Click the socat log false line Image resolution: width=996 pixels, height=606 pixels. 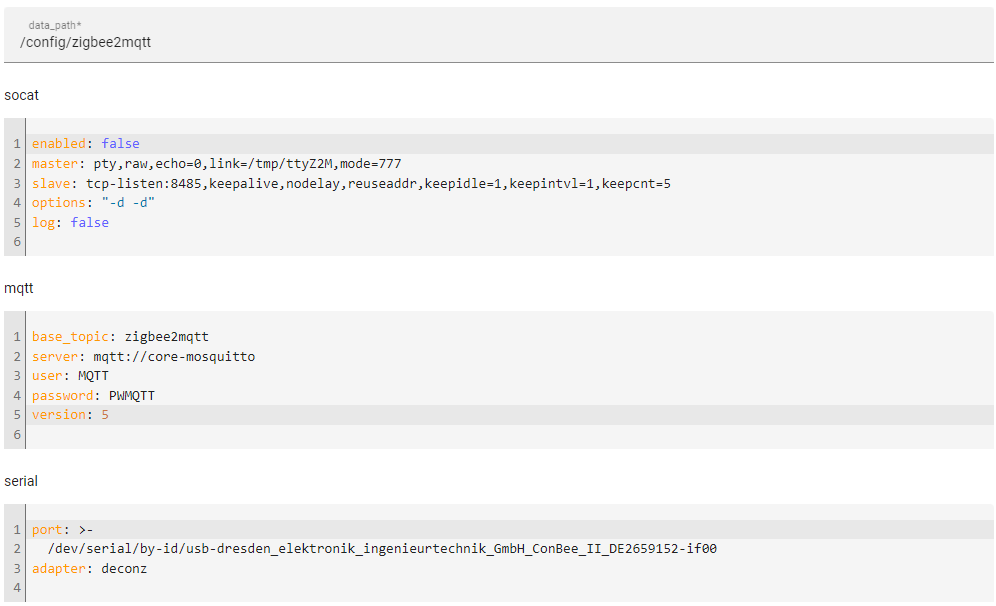tap(510, 222)
